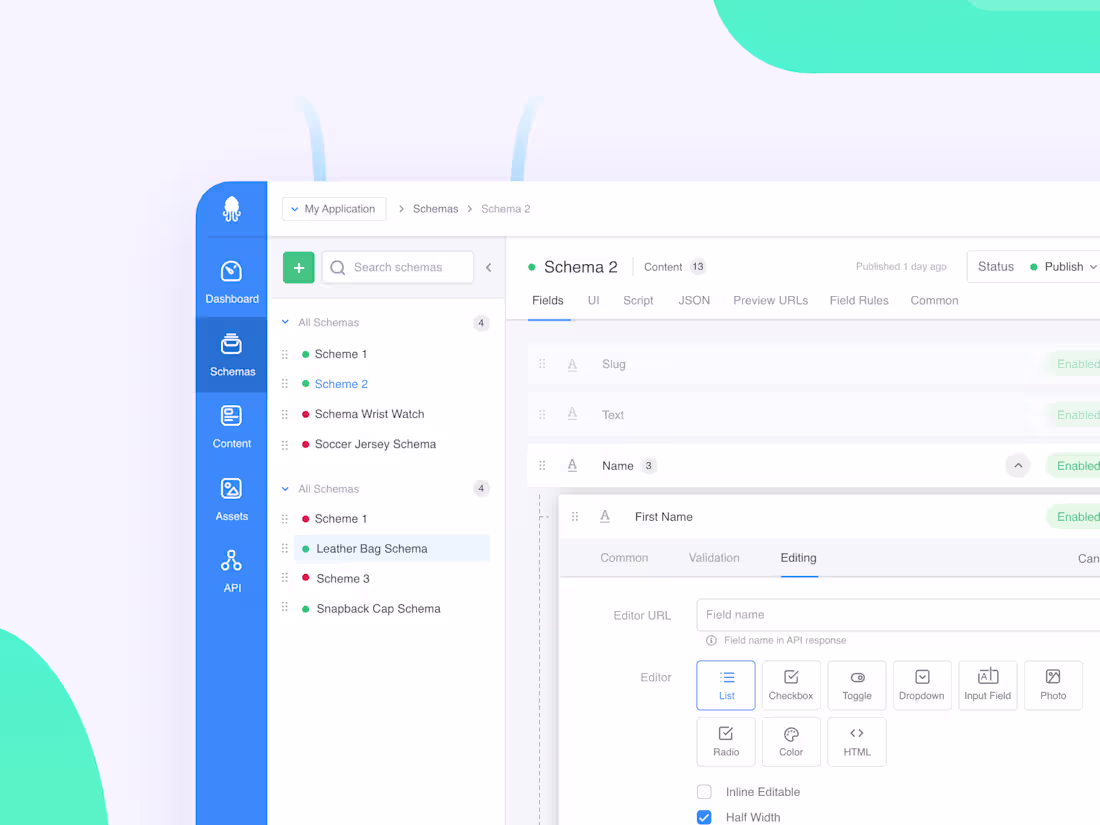Switch to the JSON tab
This screenshot has width=1100, height=825.
coord(694,300)
